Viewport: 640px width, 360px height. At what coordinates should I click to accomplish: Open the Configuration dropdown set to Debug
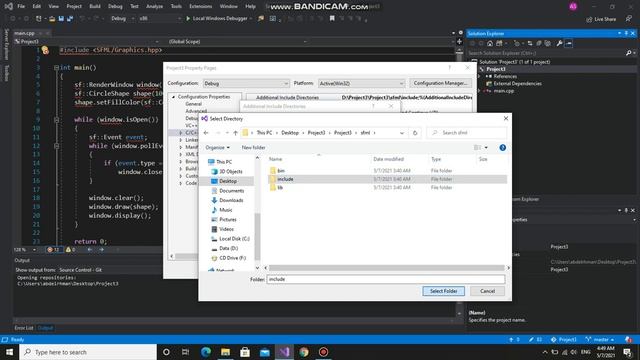point(246,83)
